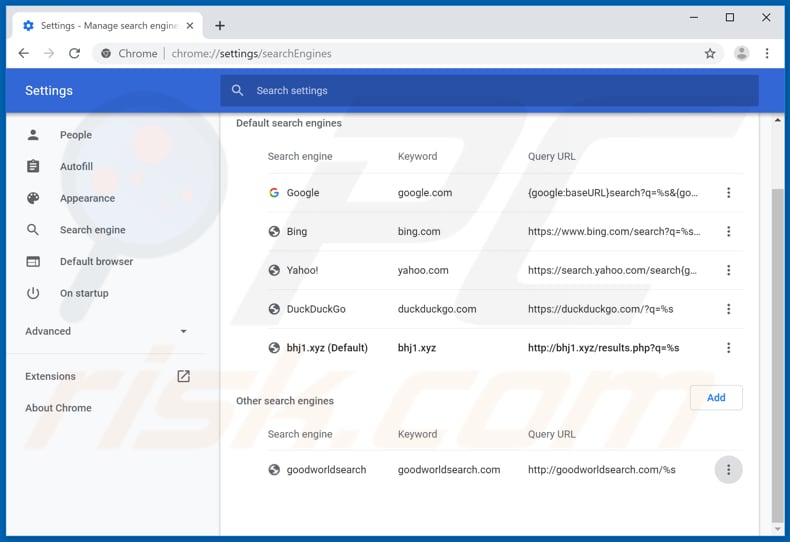Open the On startup section
Image resolution: width=790 pixels, height=542 pixels.
[x=84, y=293]
